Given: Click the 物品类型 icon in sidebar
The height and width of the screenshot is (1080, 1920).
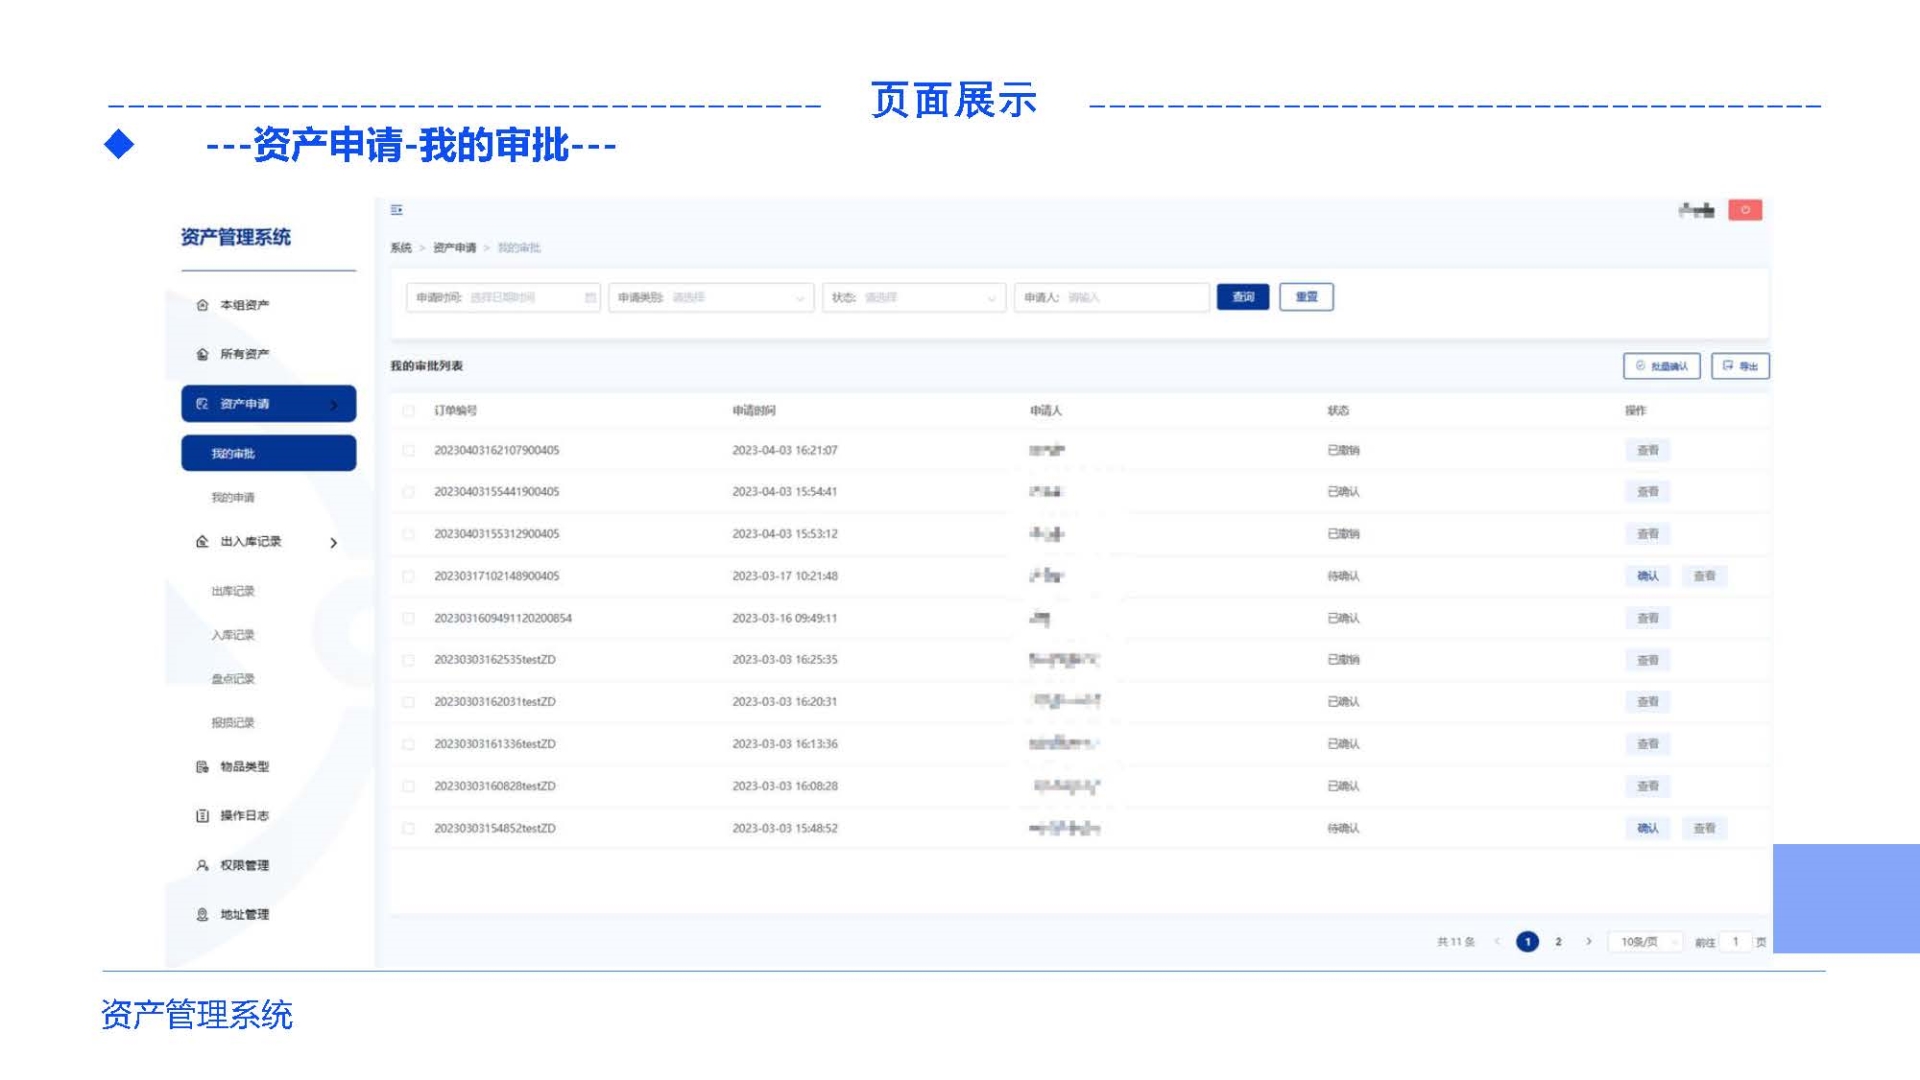Looking at the screenshot, I should 203,767.
